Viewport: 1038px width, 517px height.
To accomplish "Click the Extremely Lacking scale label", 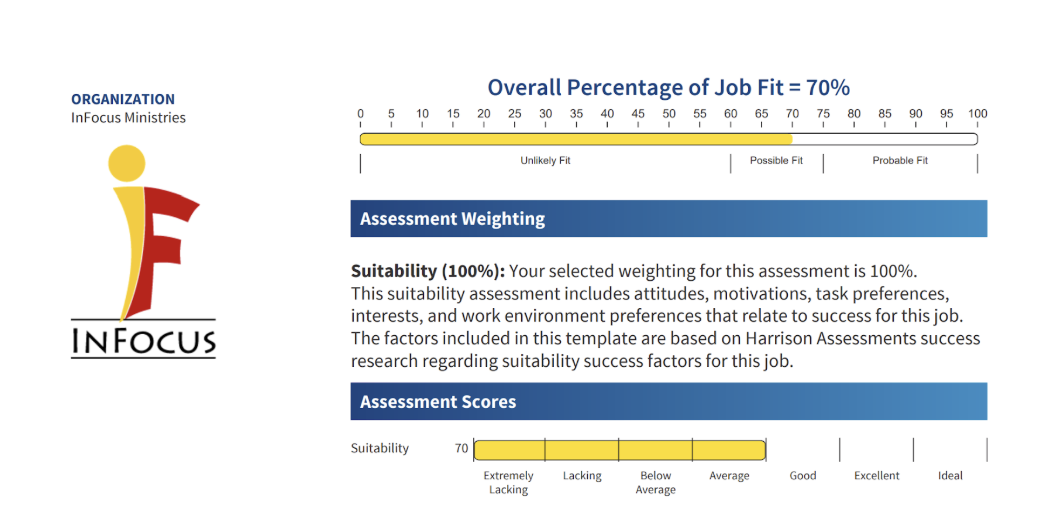I will (x=509, y=483).
